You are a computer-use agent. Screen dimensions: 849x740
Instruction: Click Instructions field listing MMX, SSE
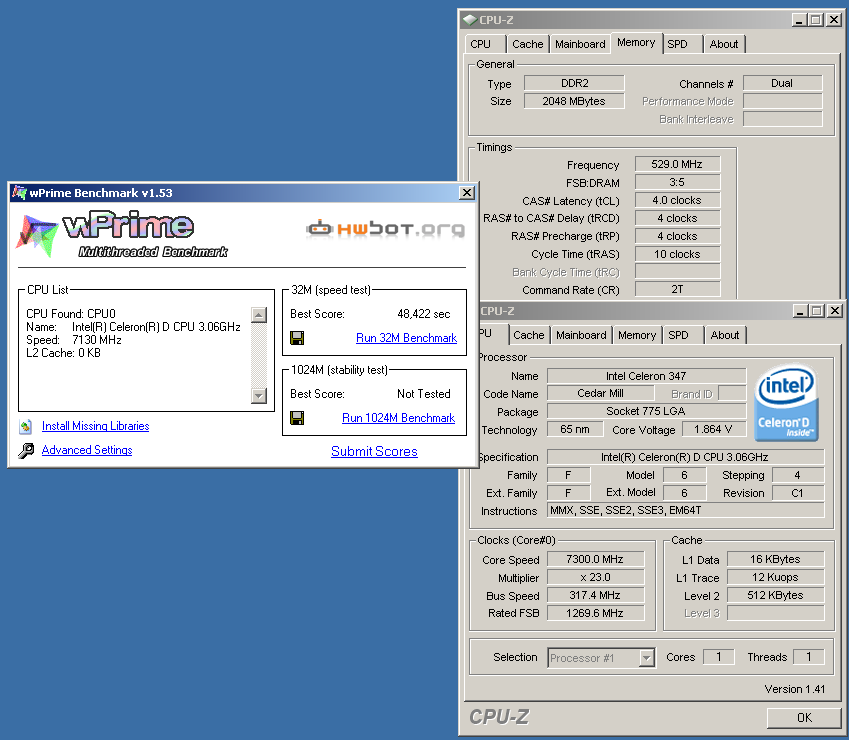pos(685,510)
